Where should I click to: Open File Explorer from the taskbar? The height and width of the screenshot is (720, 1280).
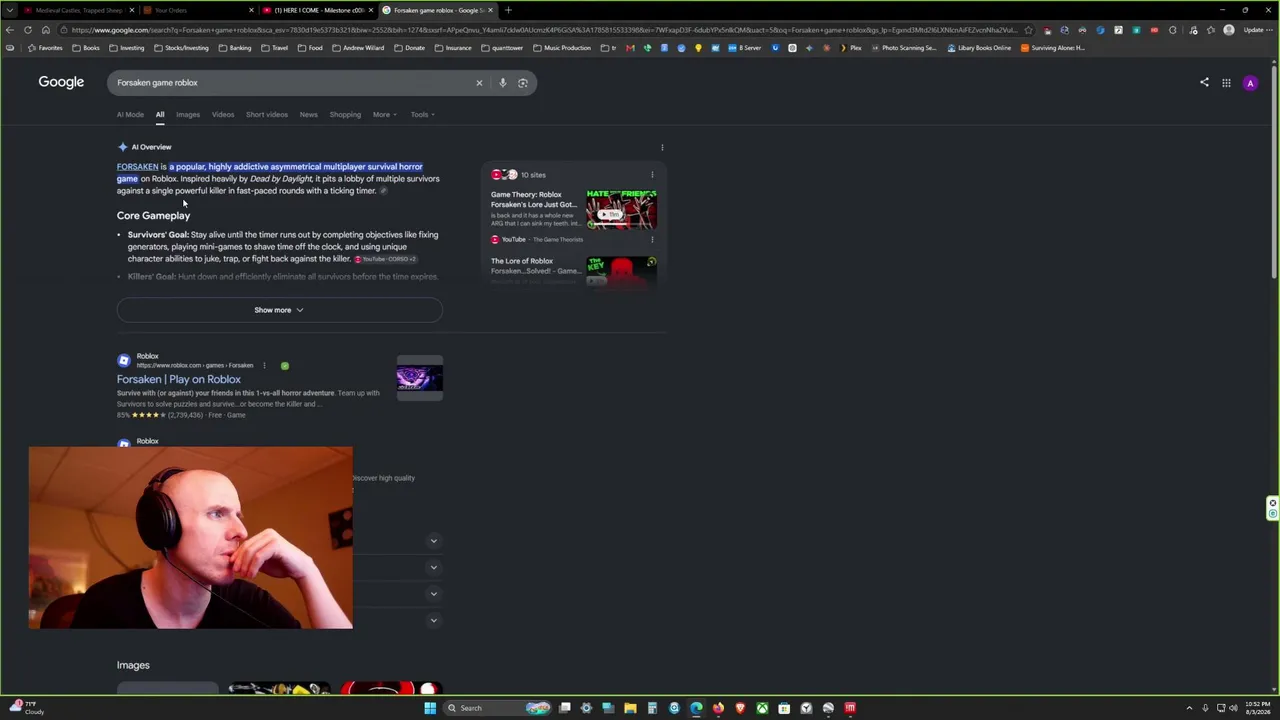point(630,708)
